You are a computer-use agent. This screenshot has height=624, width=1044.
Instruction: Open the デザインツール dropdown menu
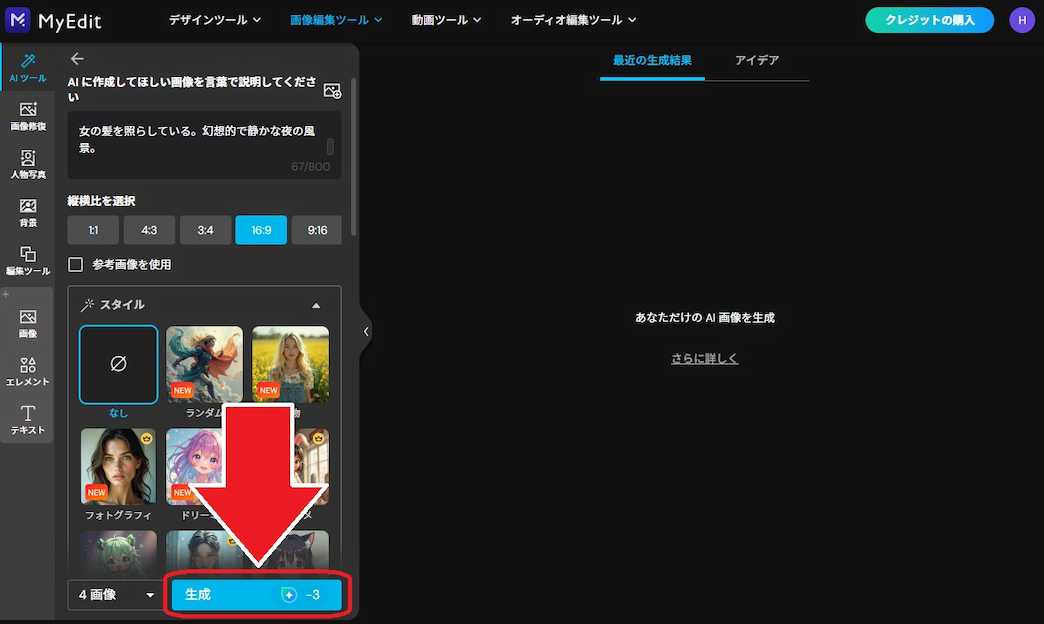coord(214,20)
